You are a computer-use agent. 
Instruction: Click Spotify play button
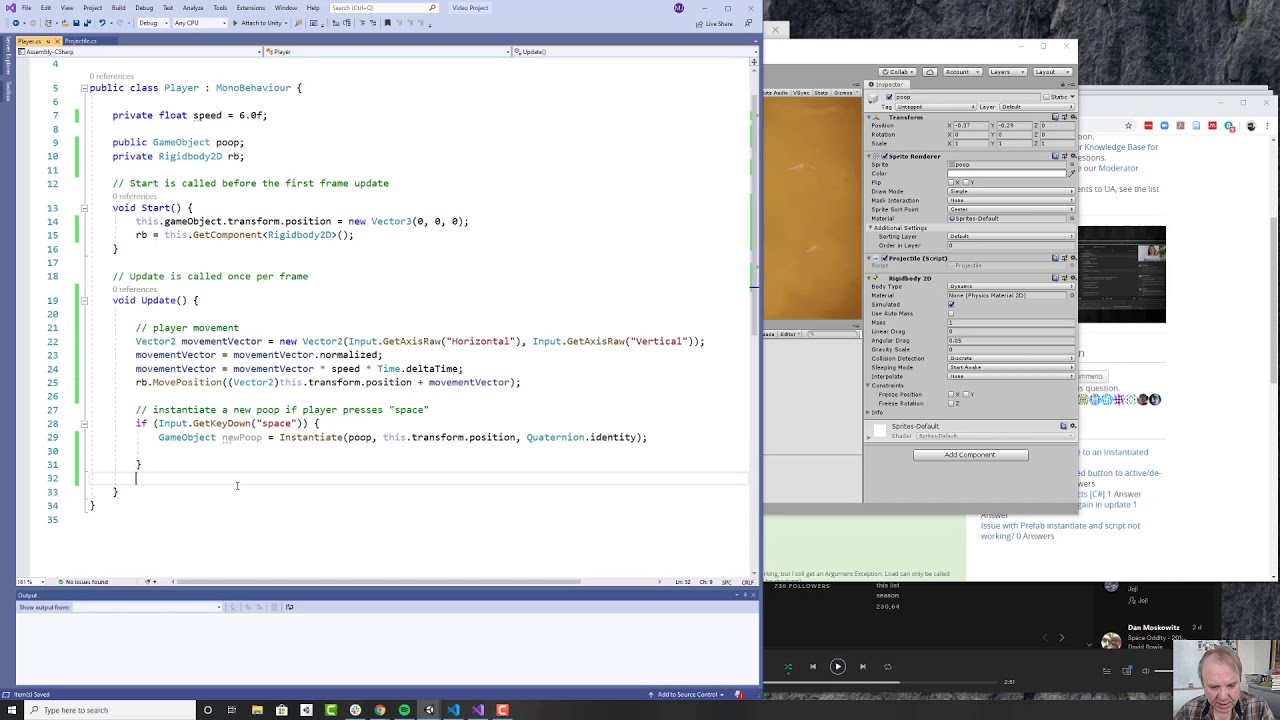[838, 666]
